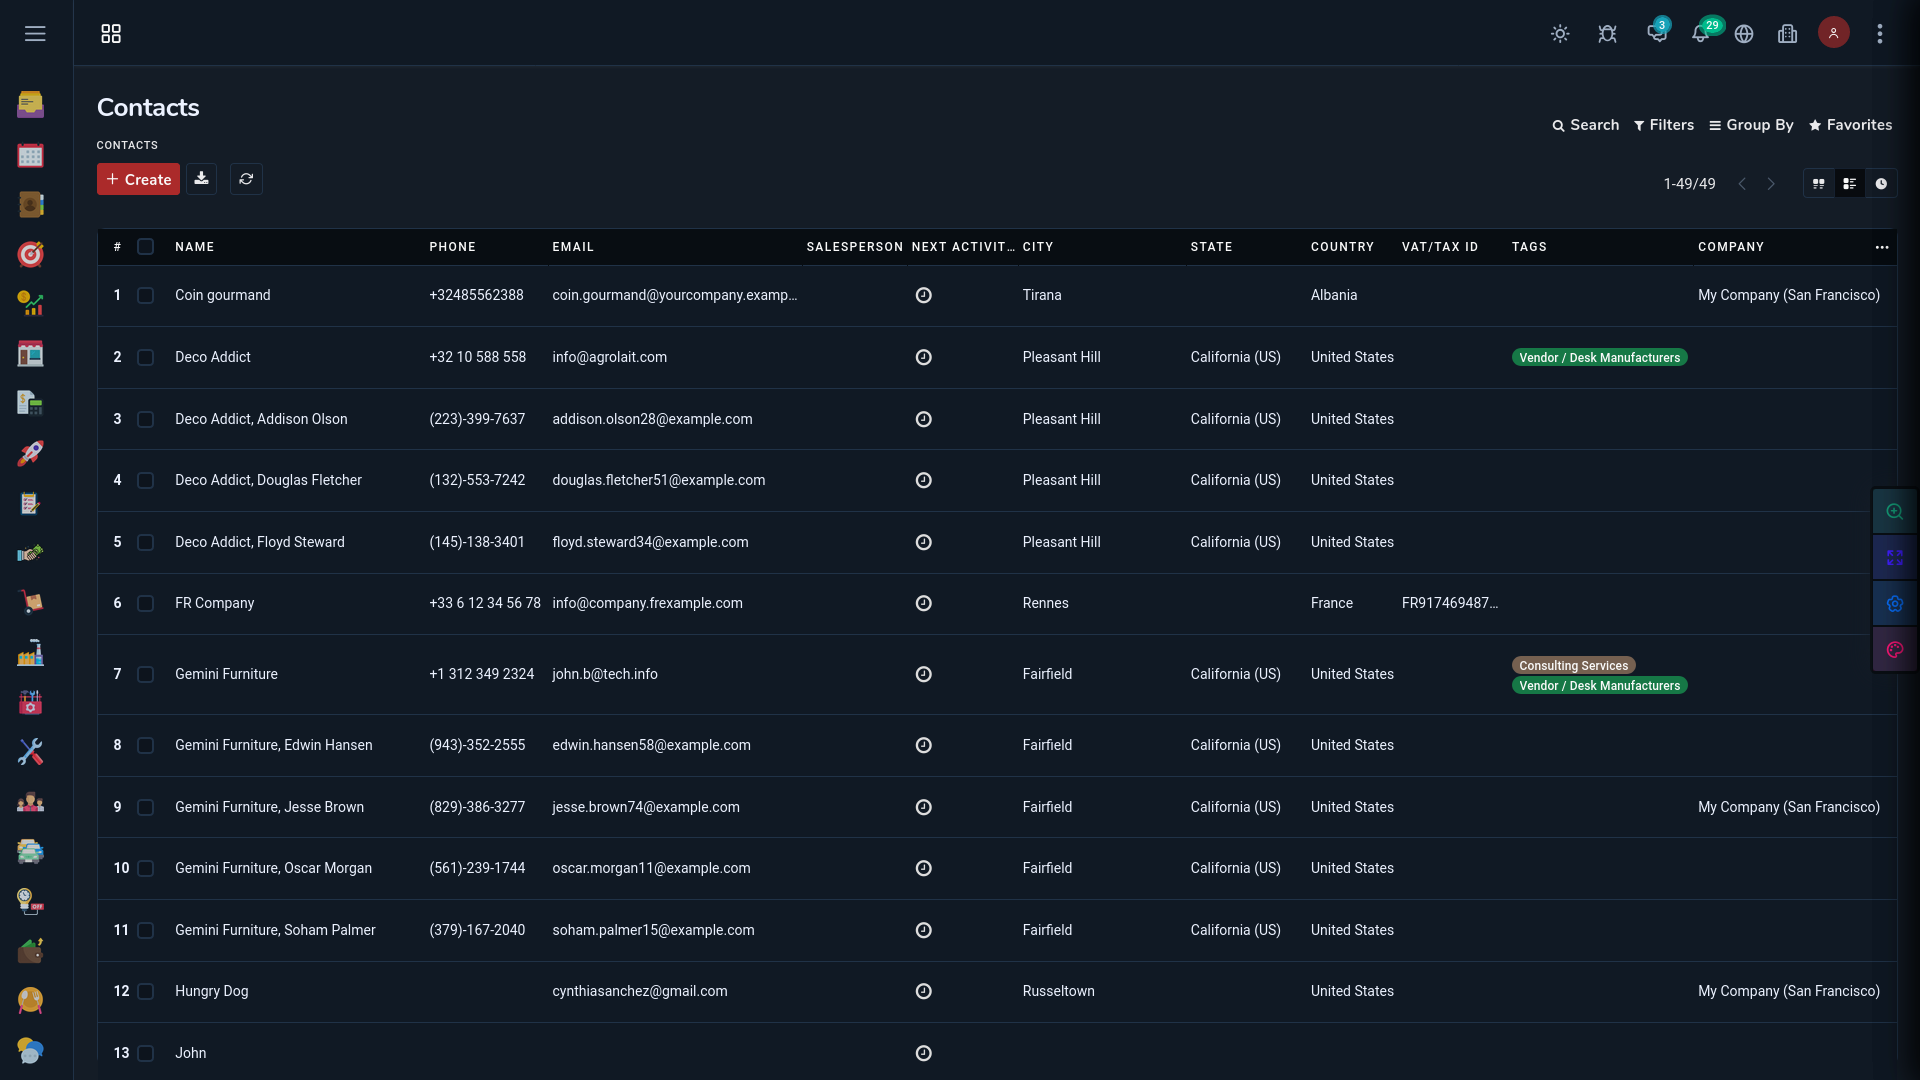Open the invoicing calculator sidebar icon
Screen dimensions: 1920x1080
pyautogui.click(x=30, y=403)
